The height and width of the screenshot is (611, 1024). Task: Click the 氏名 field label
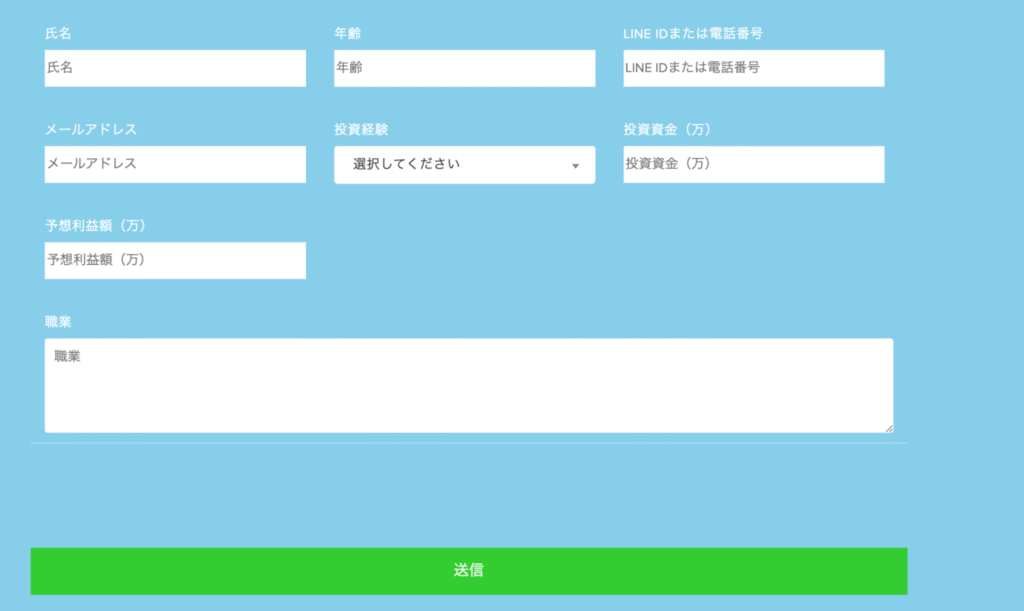point(52,33)
